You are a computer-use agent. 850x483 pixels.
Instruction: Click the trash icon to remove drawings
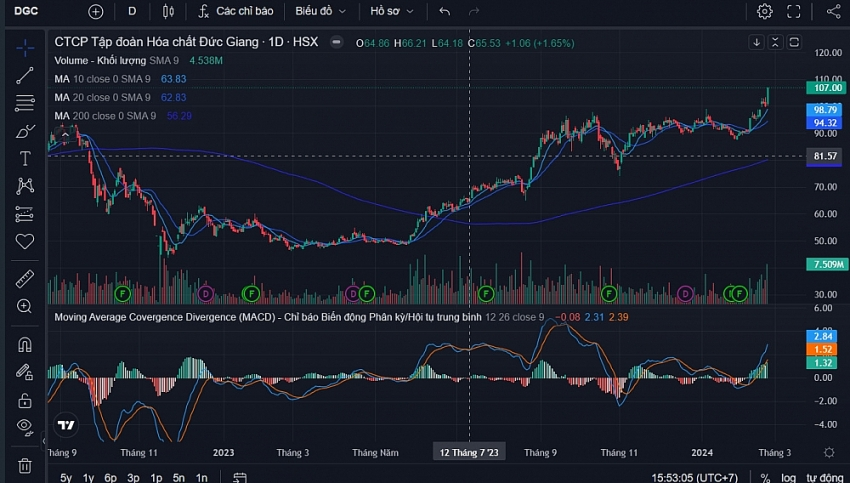[x=25, y=465]
